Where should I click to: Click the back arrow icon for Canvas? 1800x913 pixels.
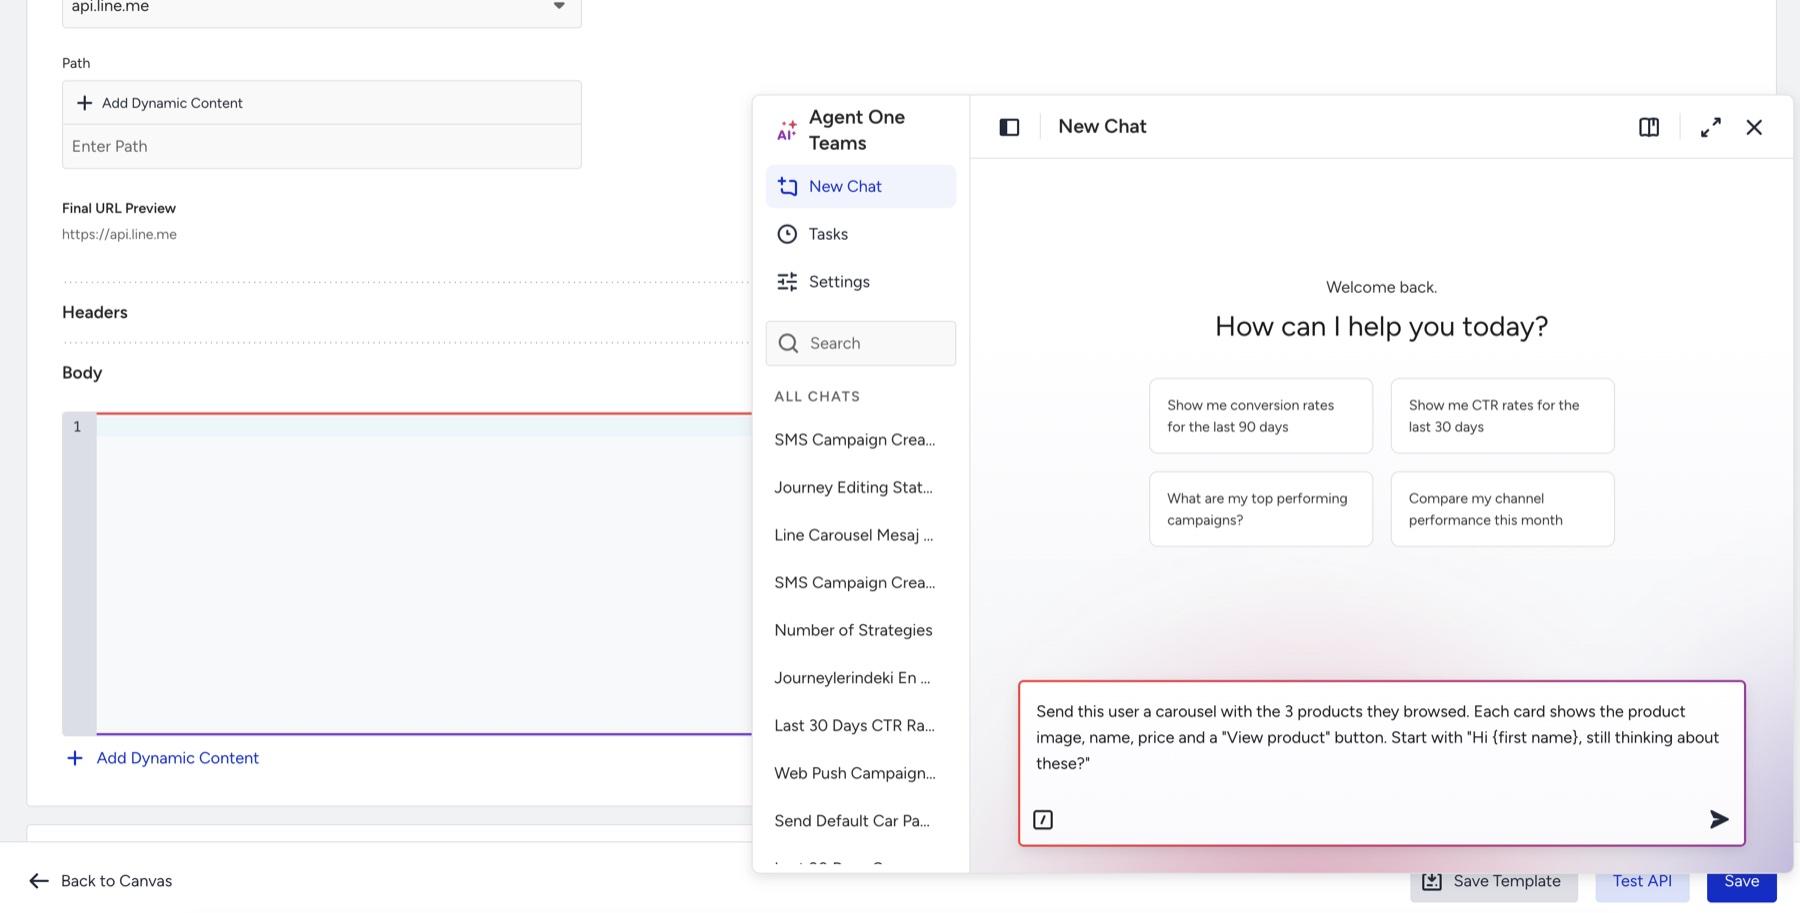(x=39, y=881)
